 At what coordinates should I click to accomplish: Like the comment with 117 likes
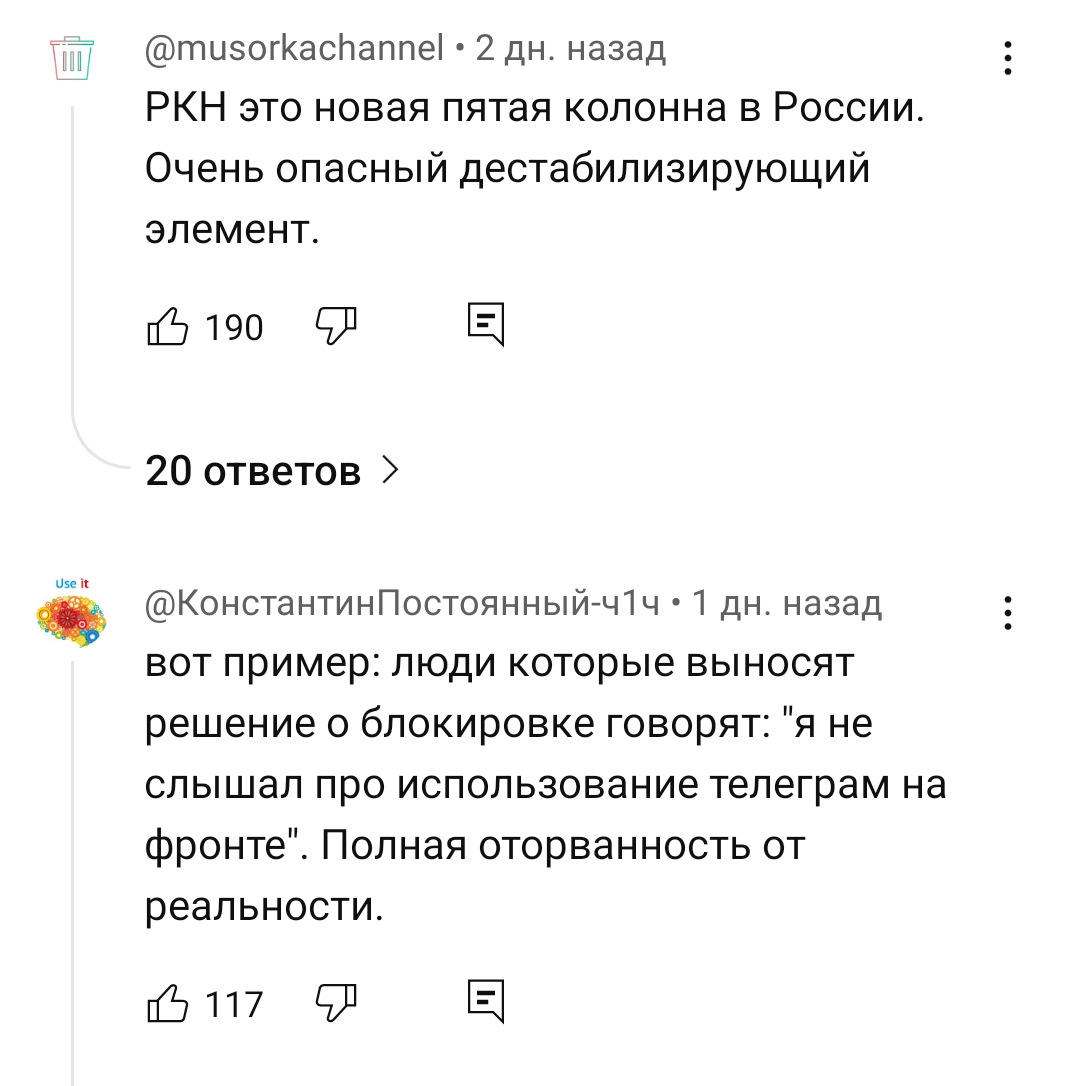pyautogui.click(x=168, y=1002)
